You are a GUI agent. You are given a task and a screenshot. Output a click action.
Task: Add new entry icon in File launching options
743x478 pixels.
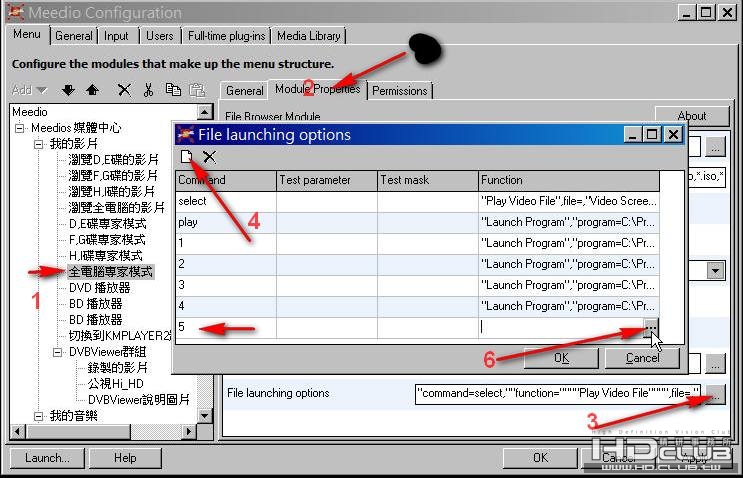(x=186, y=156)
